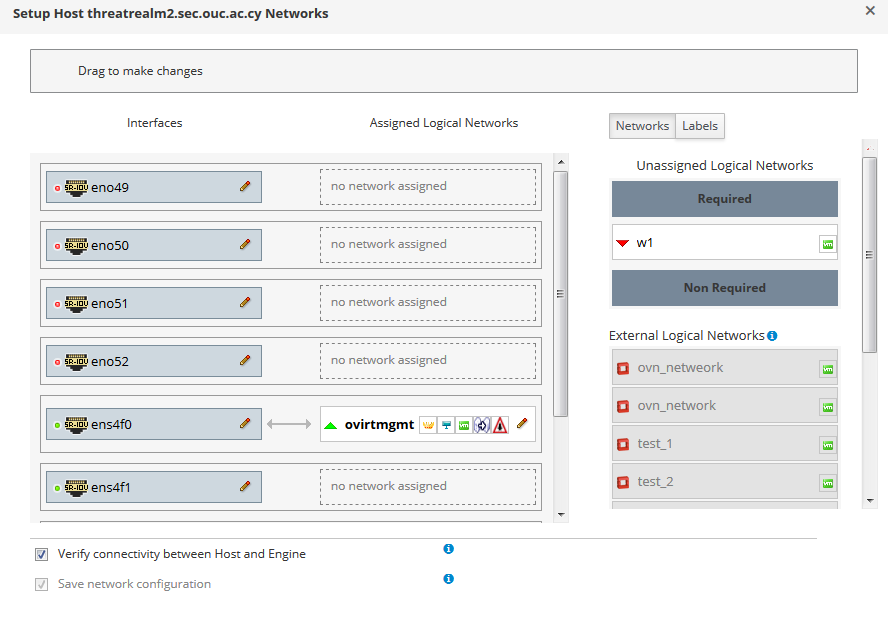The height and width of the screenshot is (633, 888).
Task: Click the SR-IOV icon on ens4f0
Action: pos(76,424)
